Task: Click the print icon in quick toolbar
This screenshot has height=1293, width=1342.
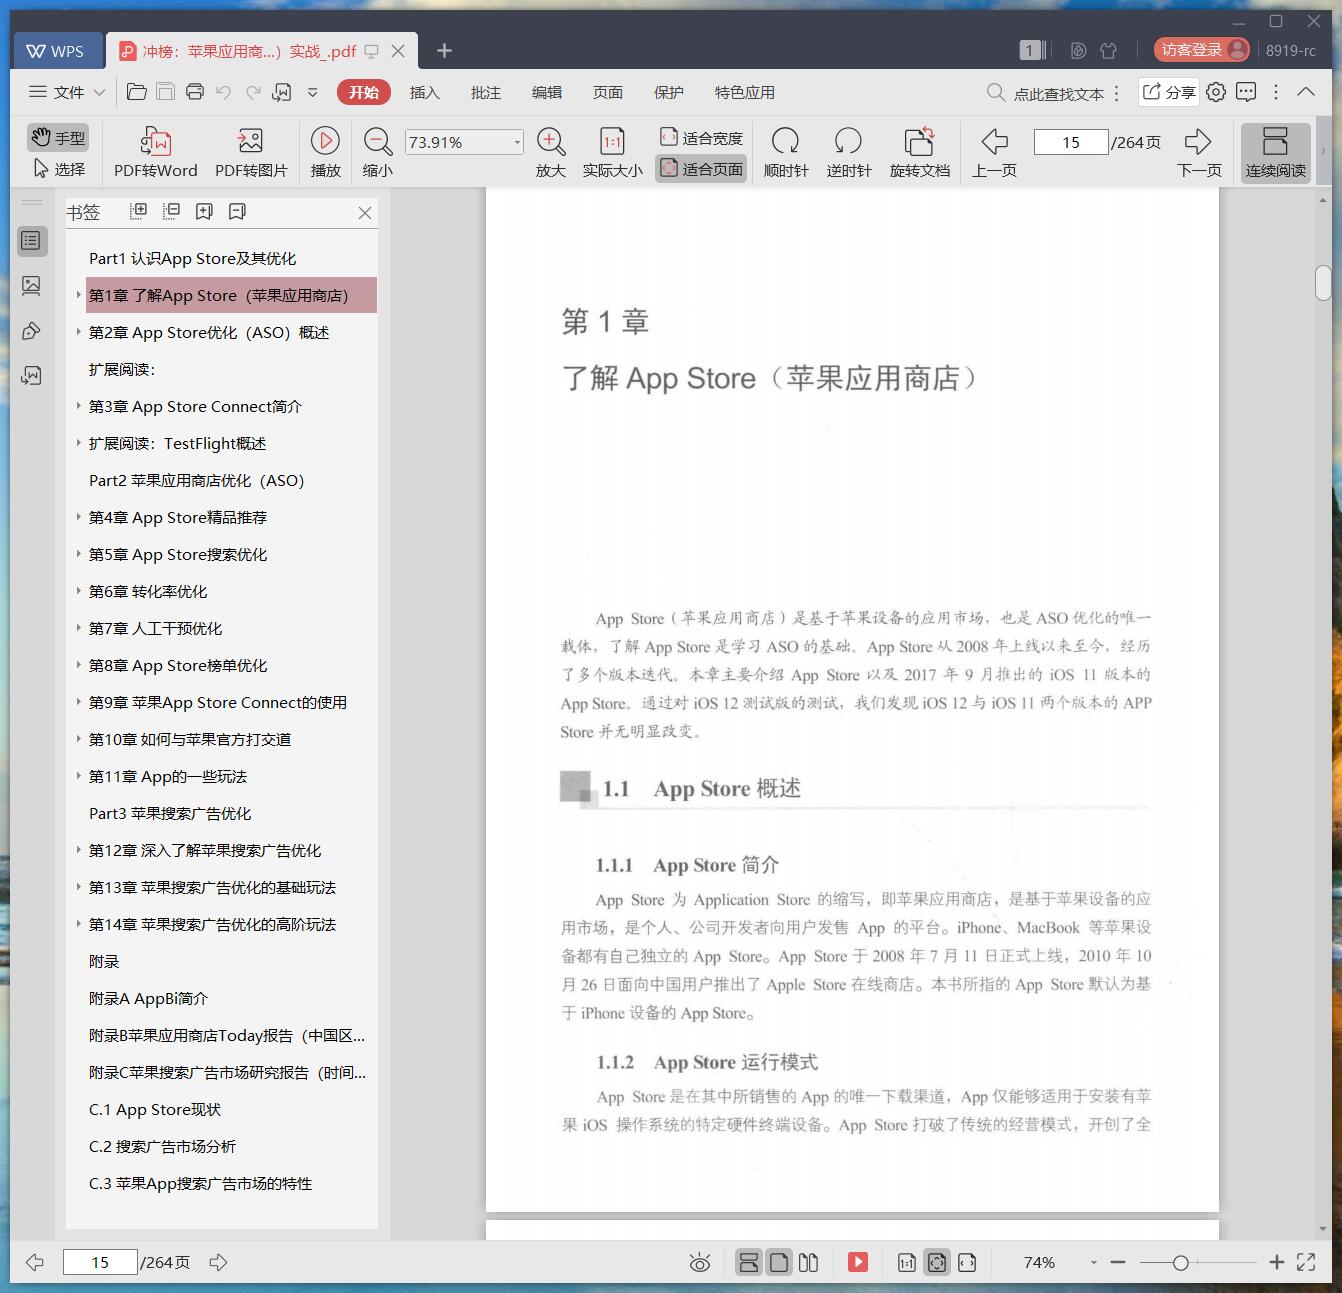Action: (195, 92)
